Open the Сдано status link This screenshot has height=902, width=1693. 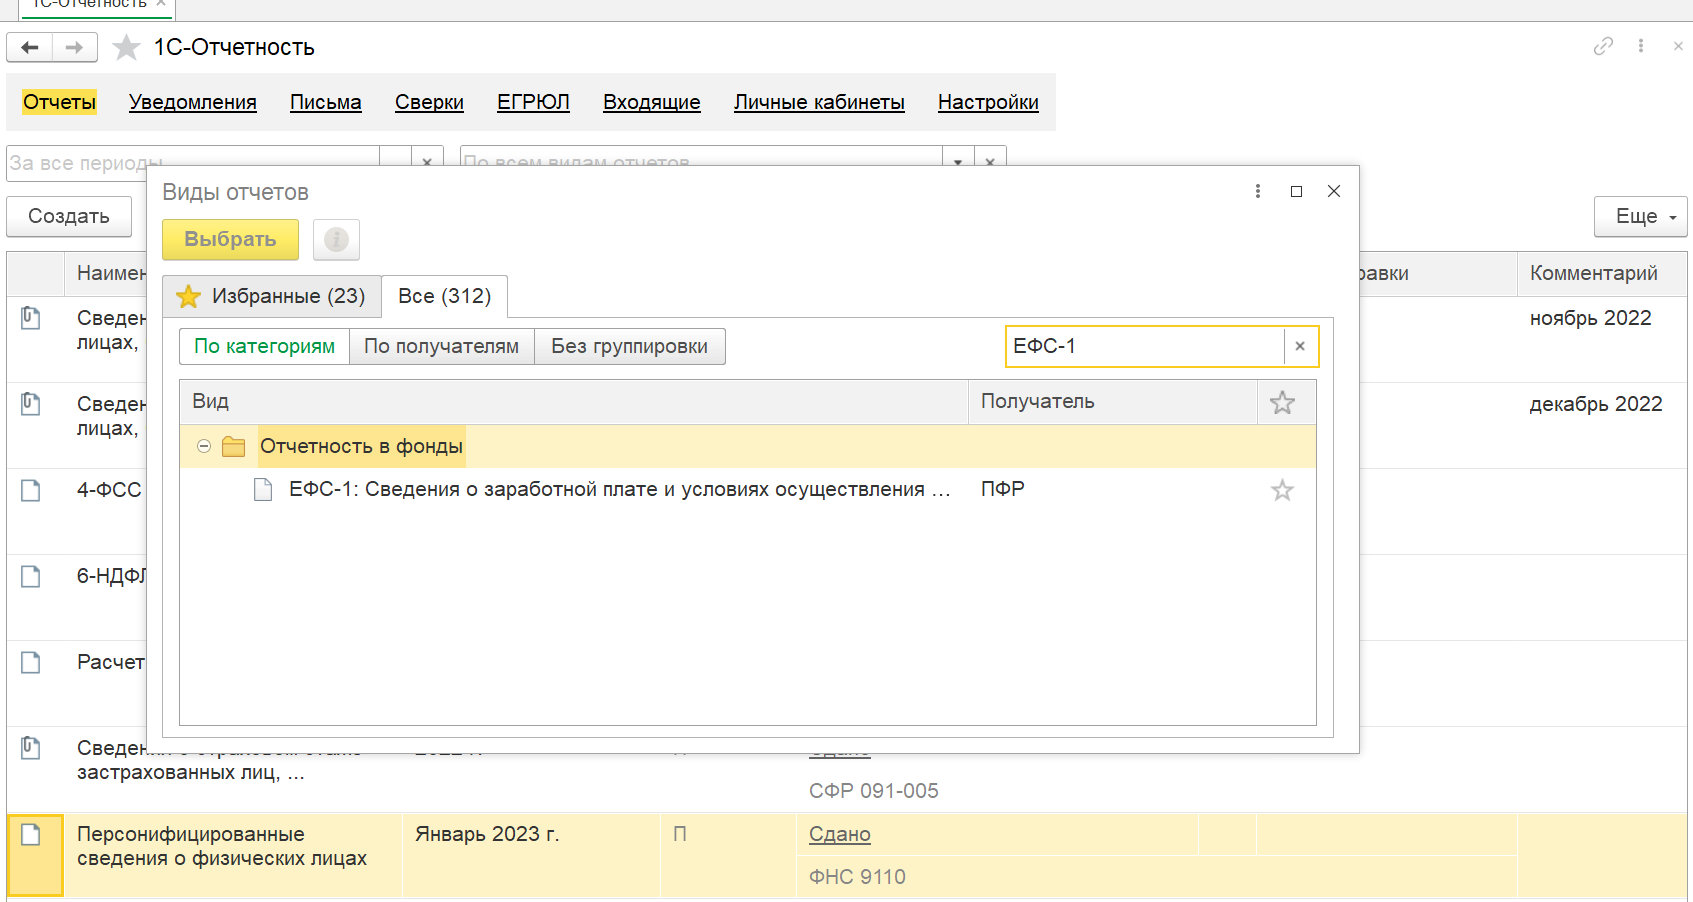coord(839,834)
